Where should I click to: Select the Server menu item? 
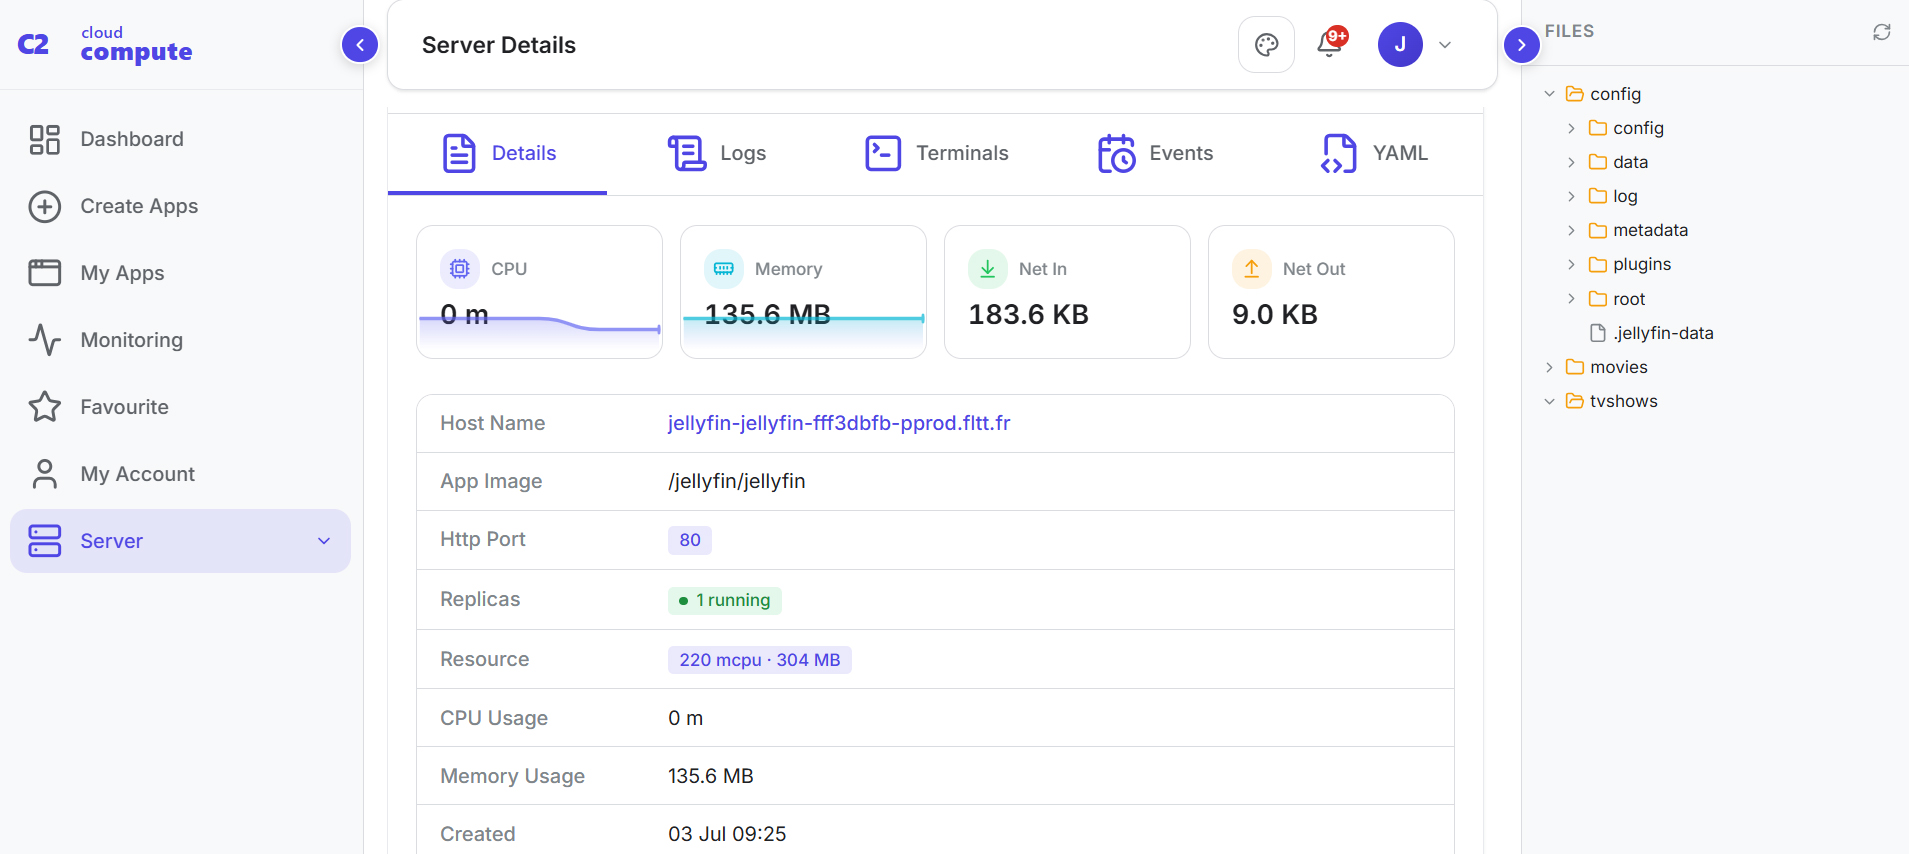click(180, 541)
